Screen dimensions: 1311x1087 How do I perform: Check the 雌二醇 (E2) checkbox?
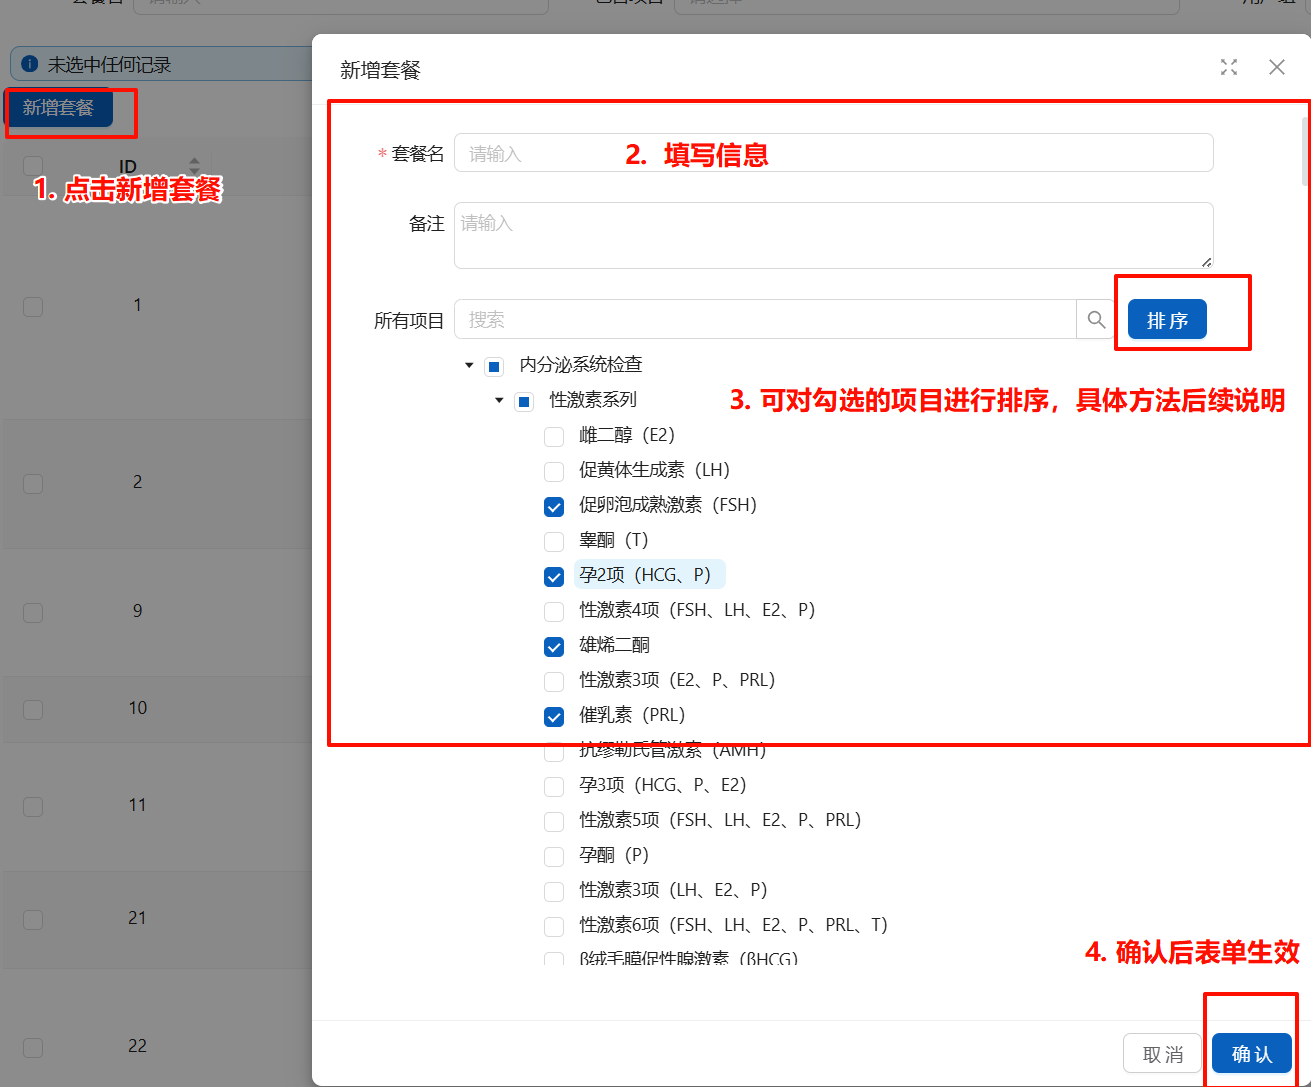554,436
